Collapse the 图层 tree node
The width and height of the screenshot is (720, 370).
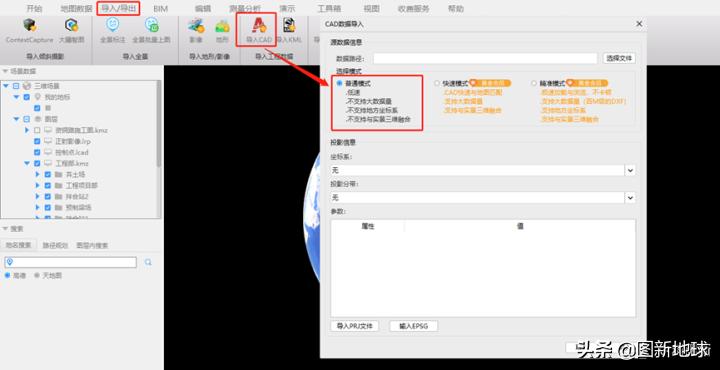click(17, 119)
